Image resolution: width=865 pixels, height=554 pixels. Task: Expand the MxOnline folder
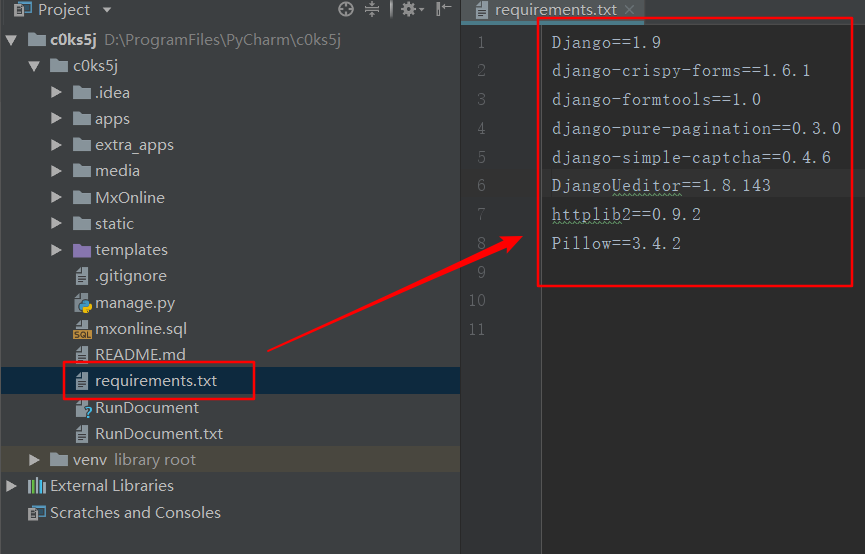[56, 197]
